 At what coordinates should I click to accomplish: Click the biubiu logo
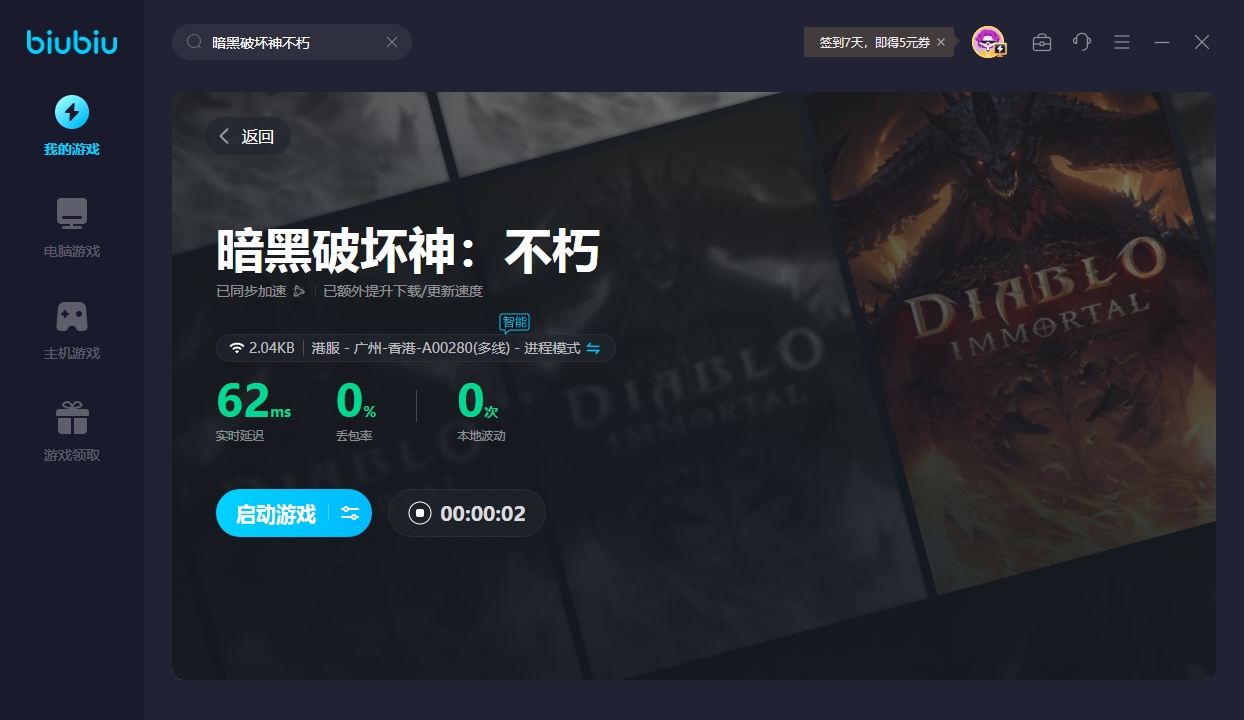click(72, 42)
